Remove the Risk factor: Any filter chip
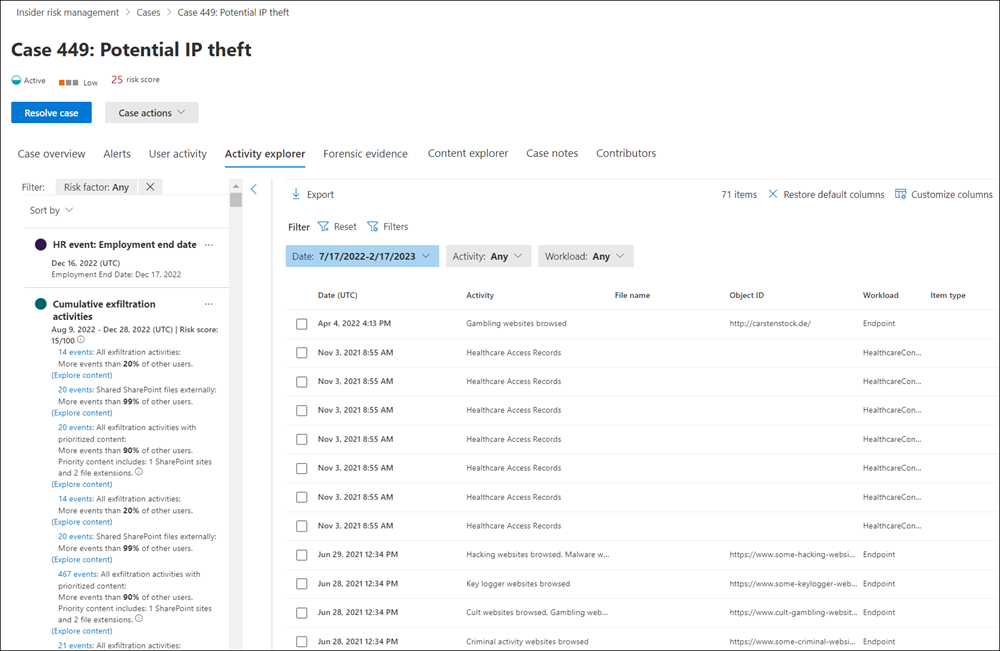 tap(151, 186)
